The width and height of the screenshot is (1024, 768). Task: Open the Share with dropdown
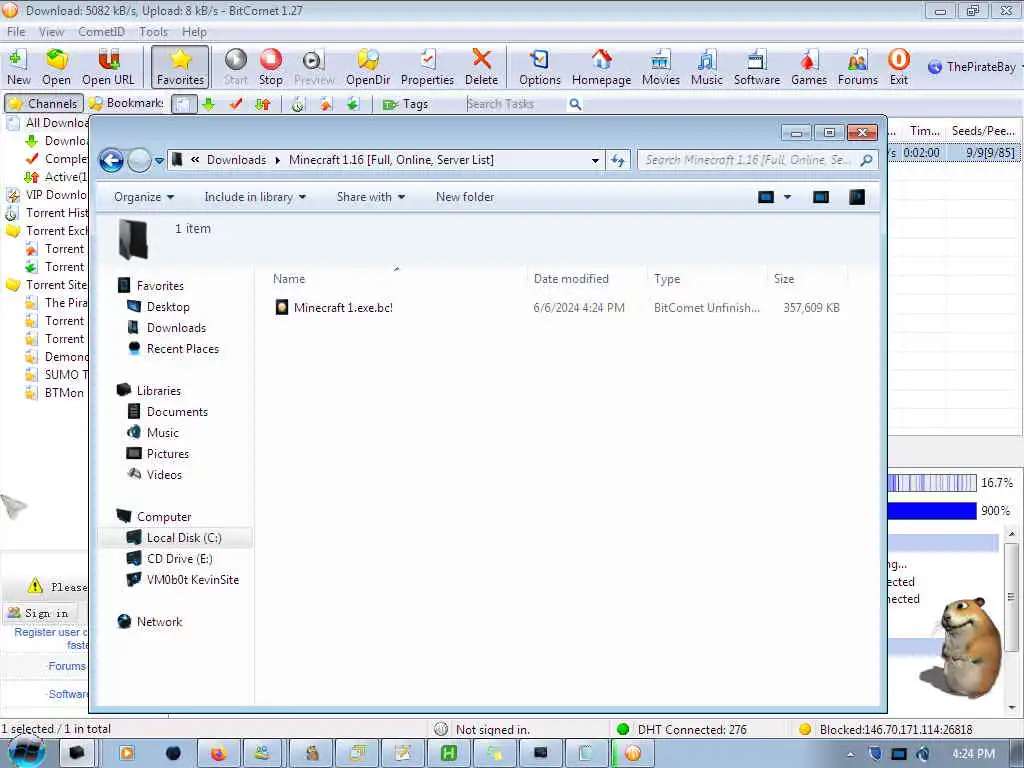[371, 197]
